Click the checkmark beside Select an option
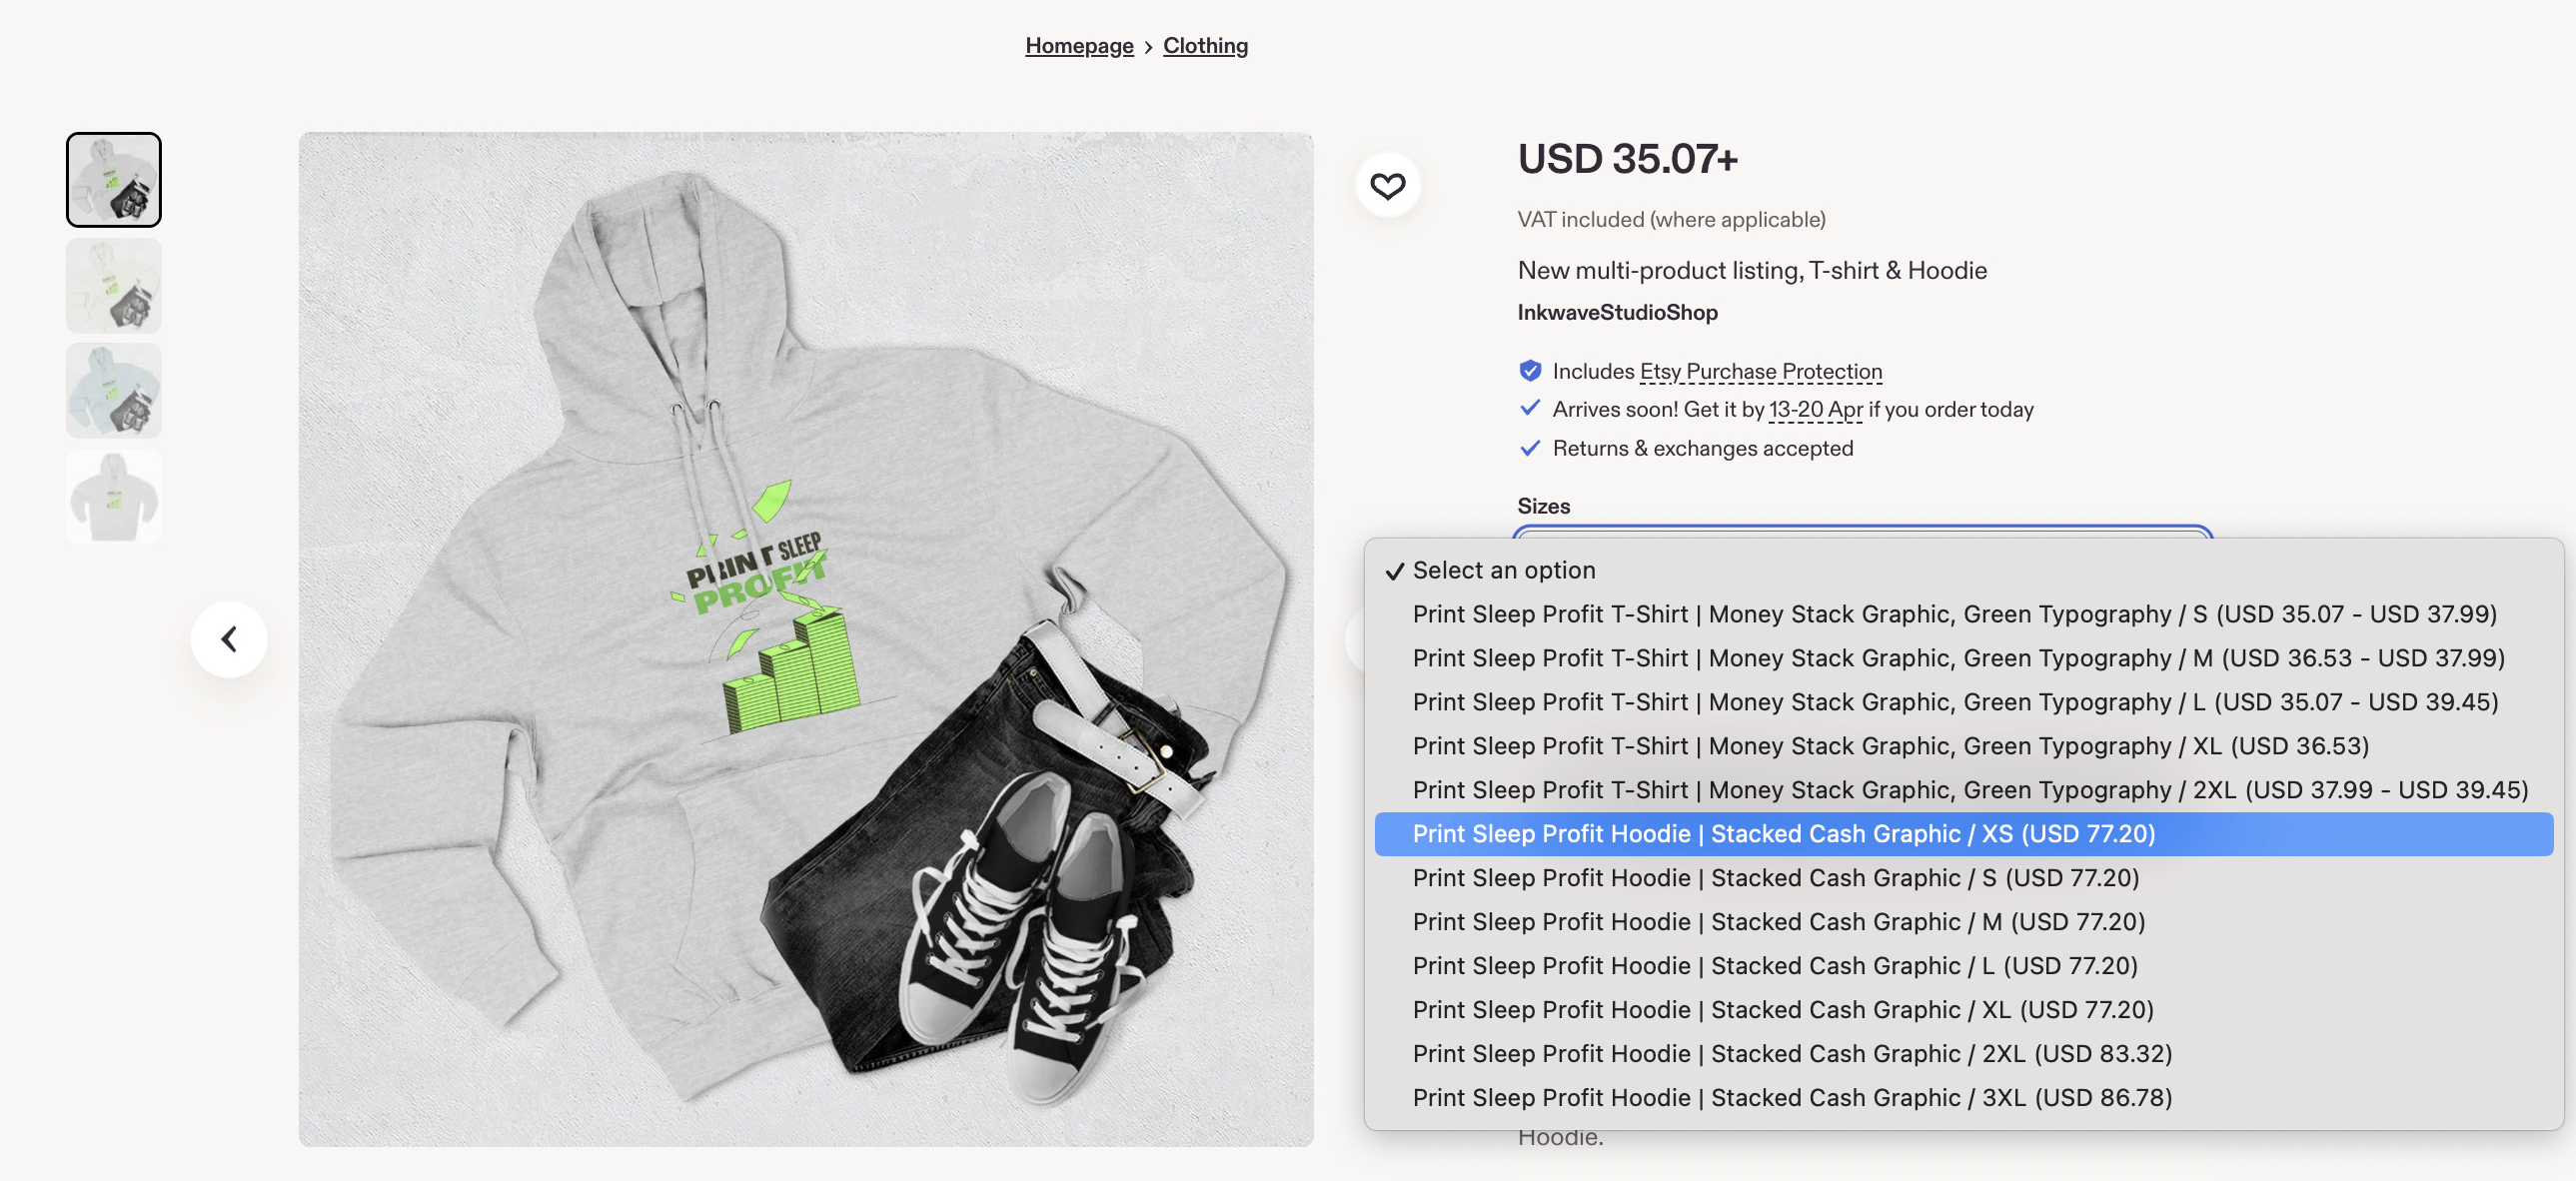The image size is (2576, 1181). [1393, 570]
